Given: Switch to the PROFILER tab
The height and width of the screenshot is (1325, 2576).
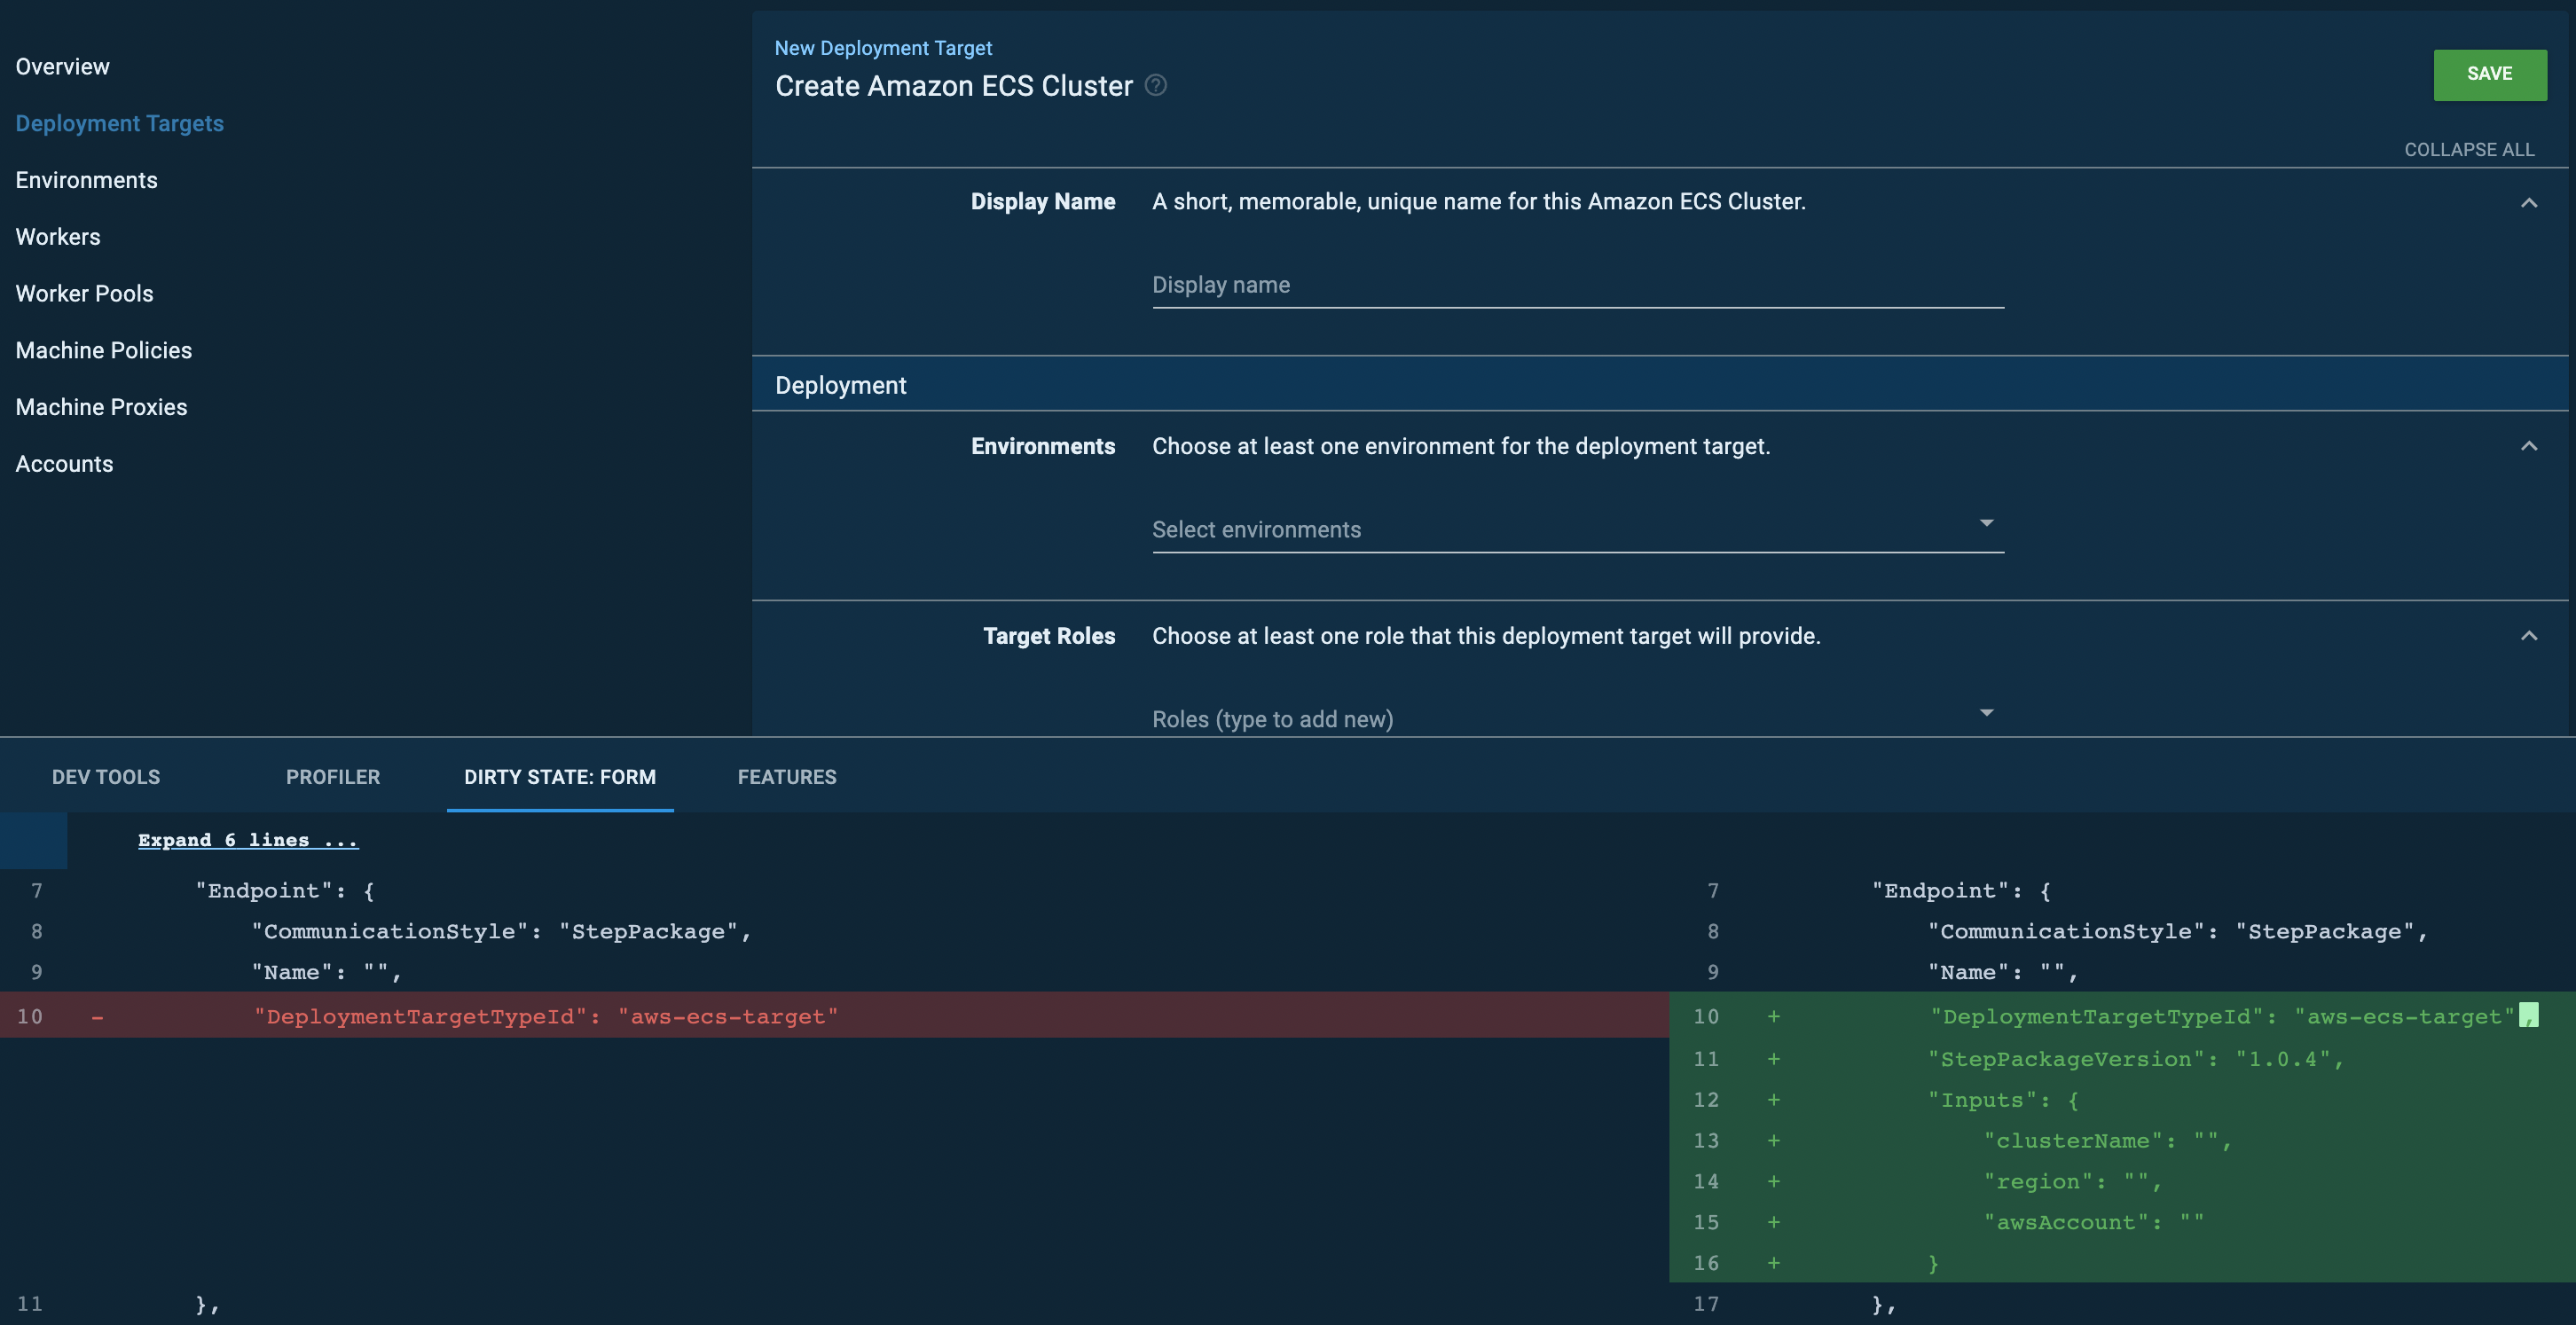Looking at the screenshot, I should [332, 777].
